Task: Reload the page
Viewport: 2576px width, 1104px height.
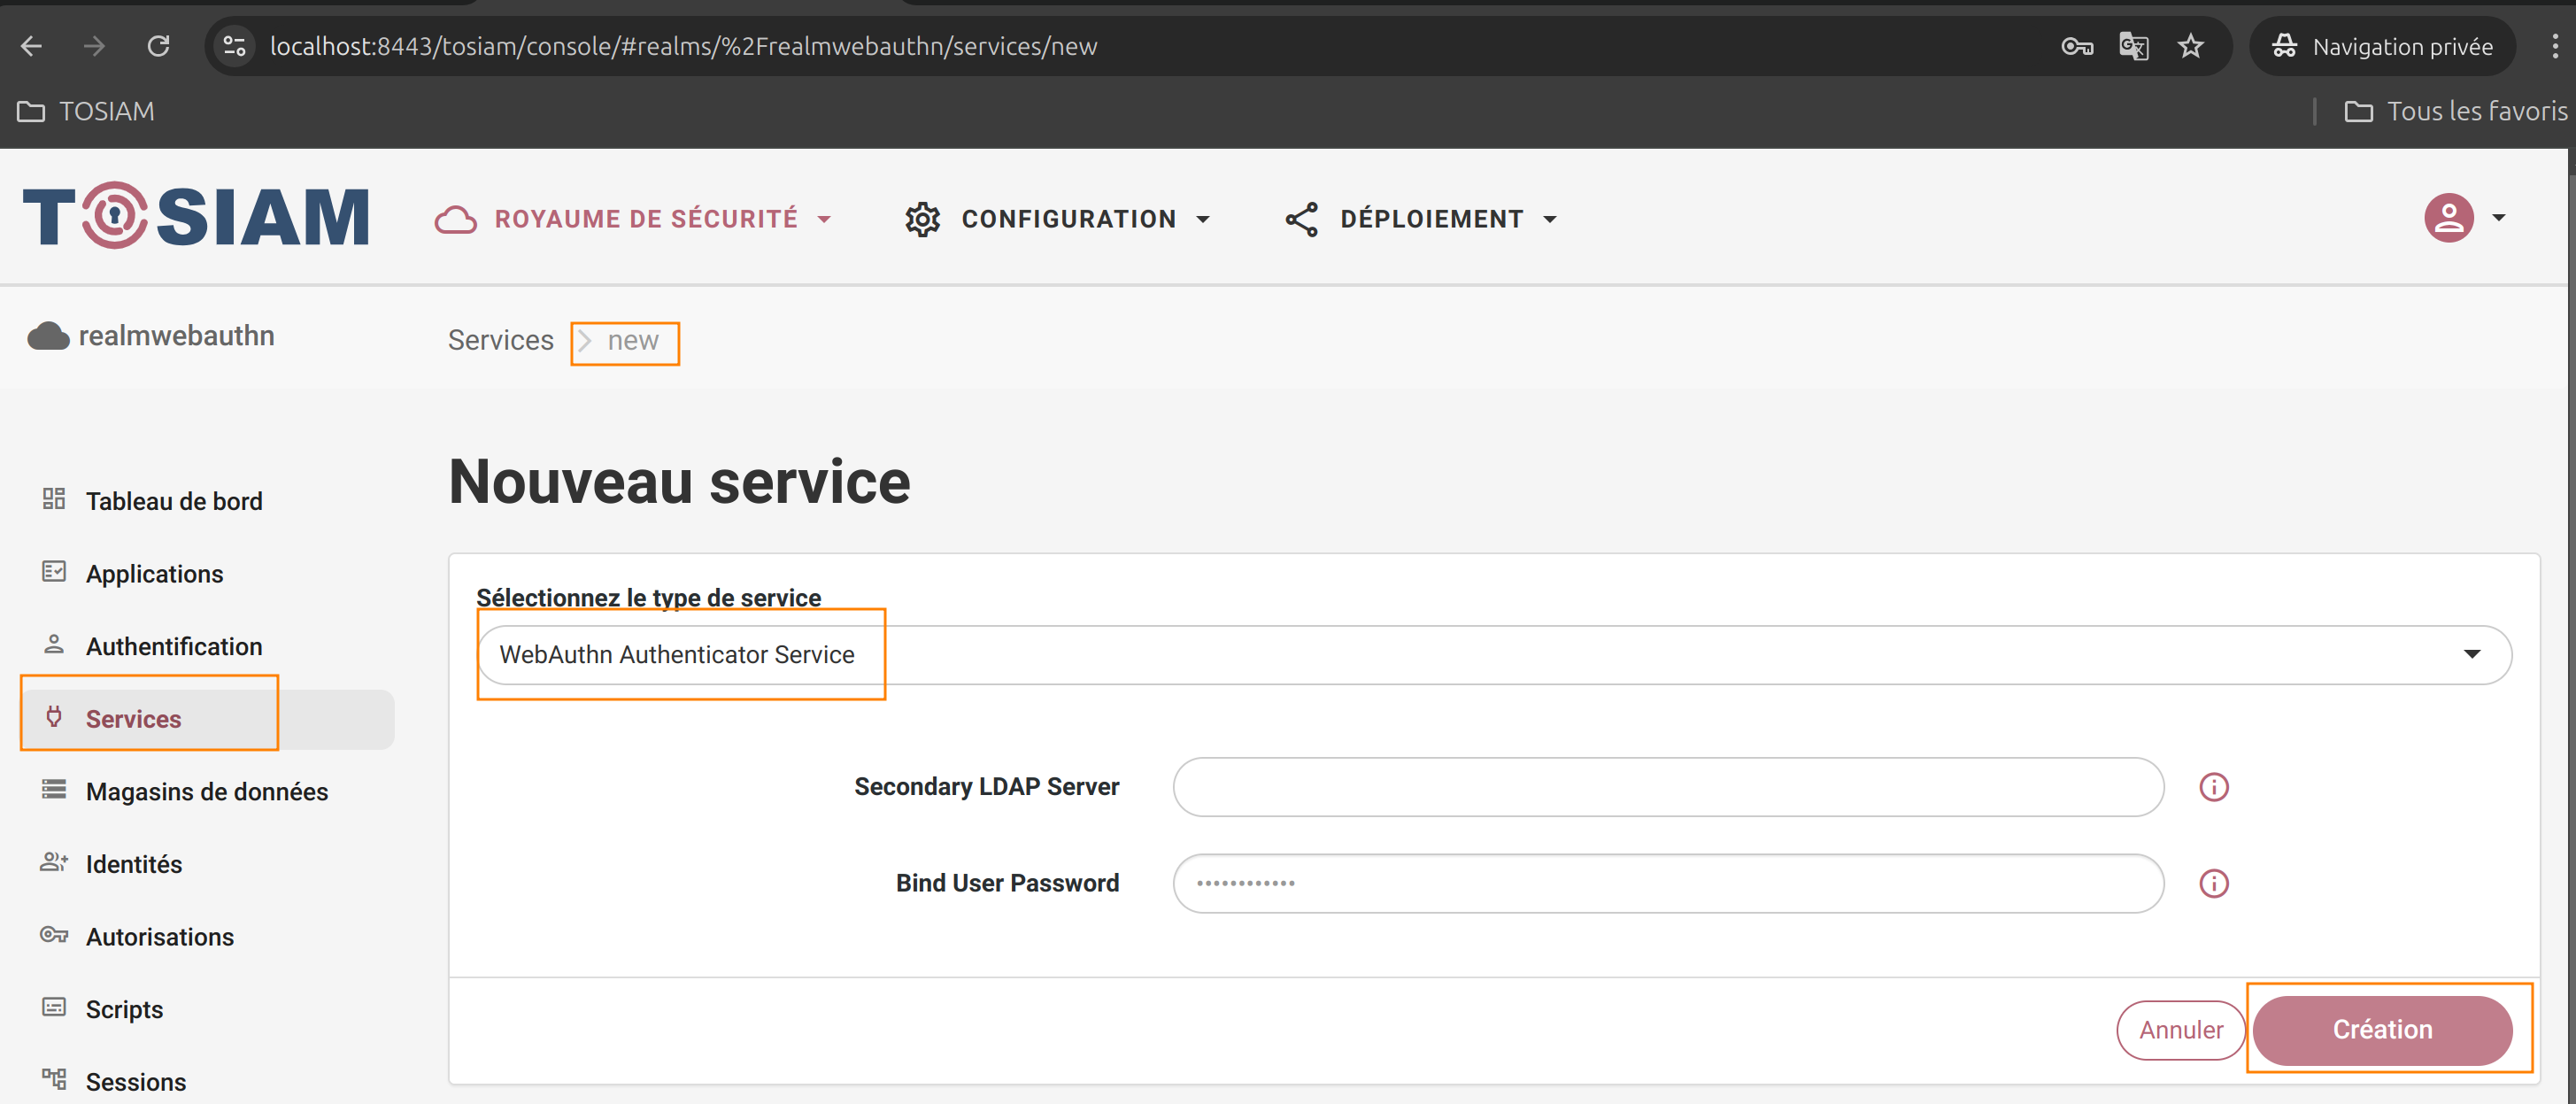Action: pos(158,46)
